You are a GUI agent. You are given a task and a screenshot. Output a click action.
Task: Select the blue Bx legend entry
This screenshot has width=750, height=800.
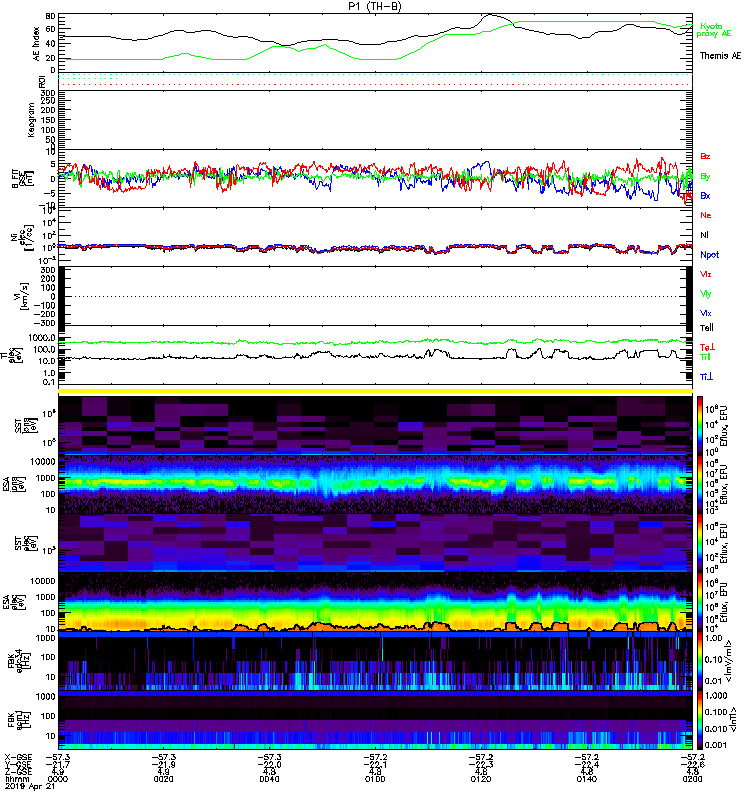point(705,195)
